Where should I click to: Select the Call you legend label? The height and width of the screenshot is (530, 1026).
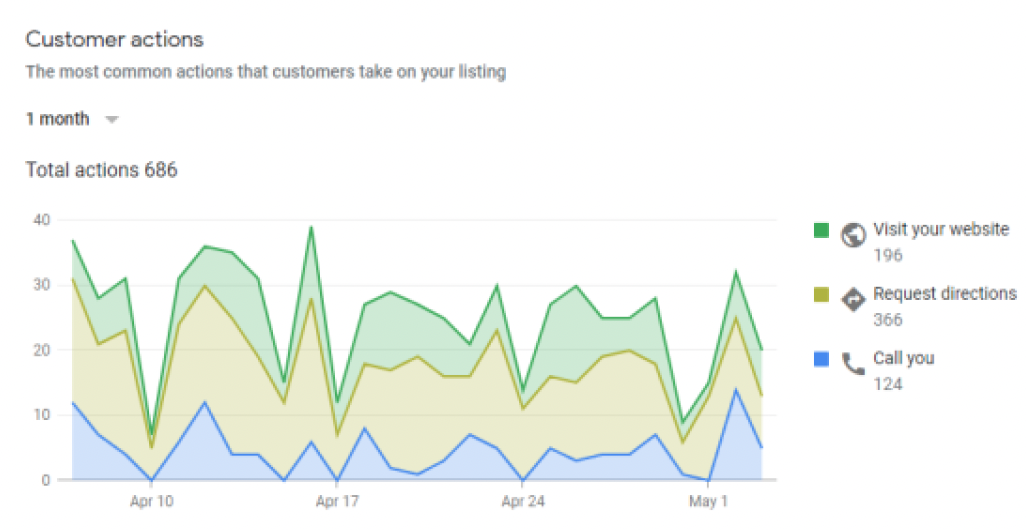(x=904, y=358)
